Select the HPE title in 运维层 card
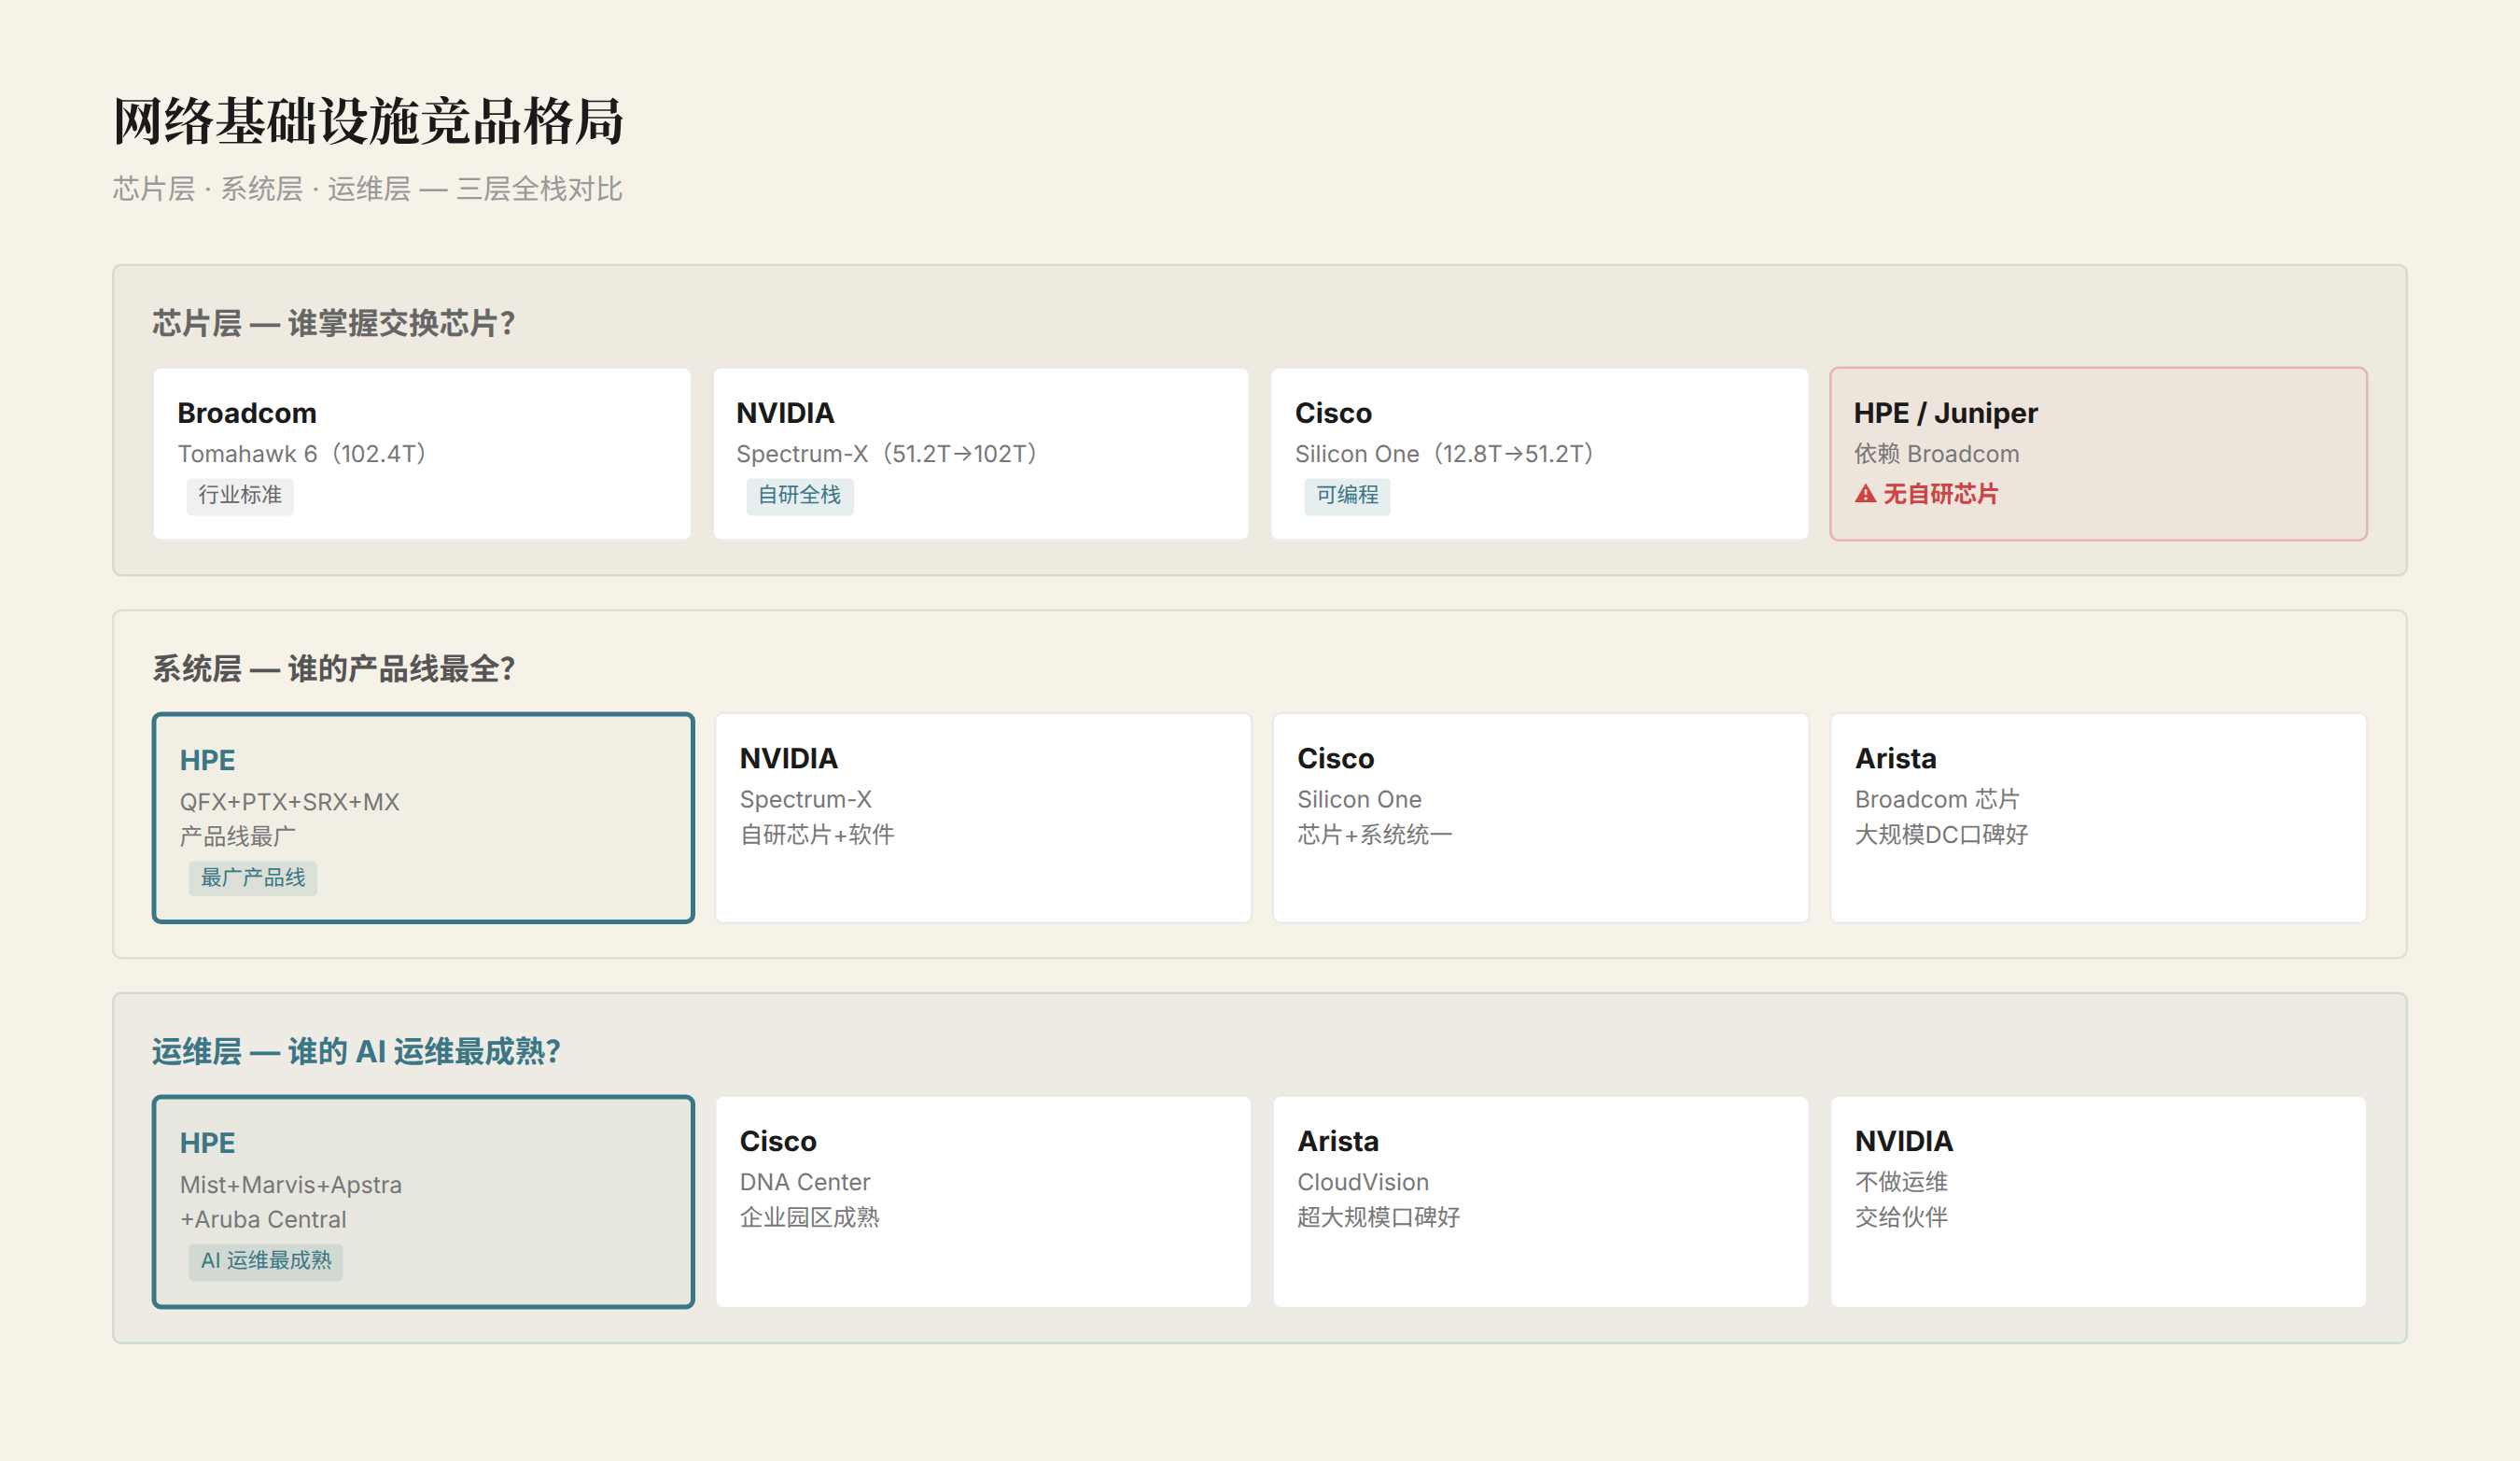The image size is (2520, 1461). pyautogui.click(x=207, y=1143)
